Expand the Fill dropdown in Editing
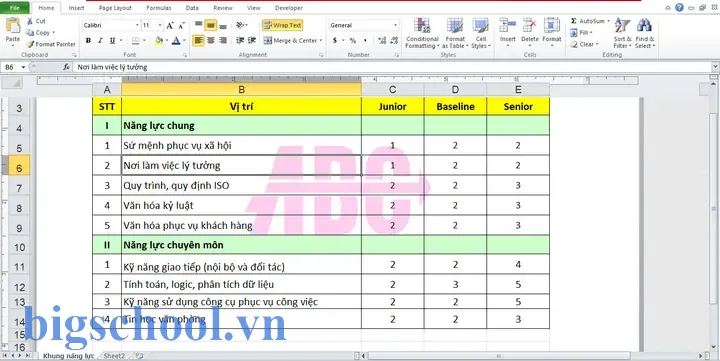Image resolution: width=720 pixels, height=361 pixels. point(591,33)
